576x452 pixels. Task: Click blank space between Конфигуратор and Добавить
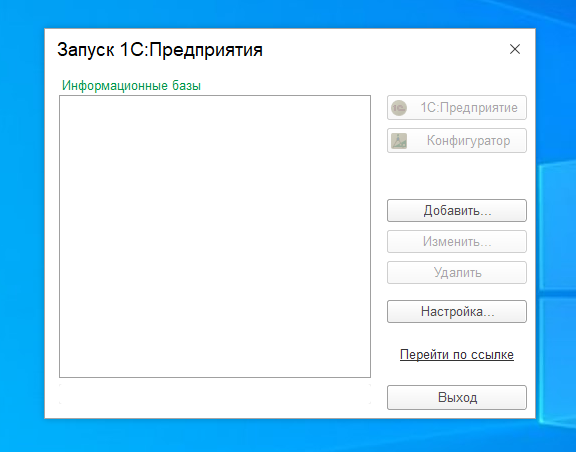(457, 176)
